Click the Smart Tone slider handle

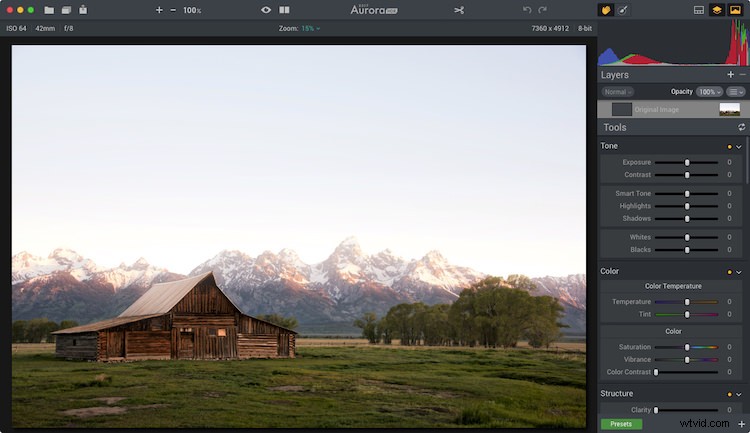click(x=687, y=194)
